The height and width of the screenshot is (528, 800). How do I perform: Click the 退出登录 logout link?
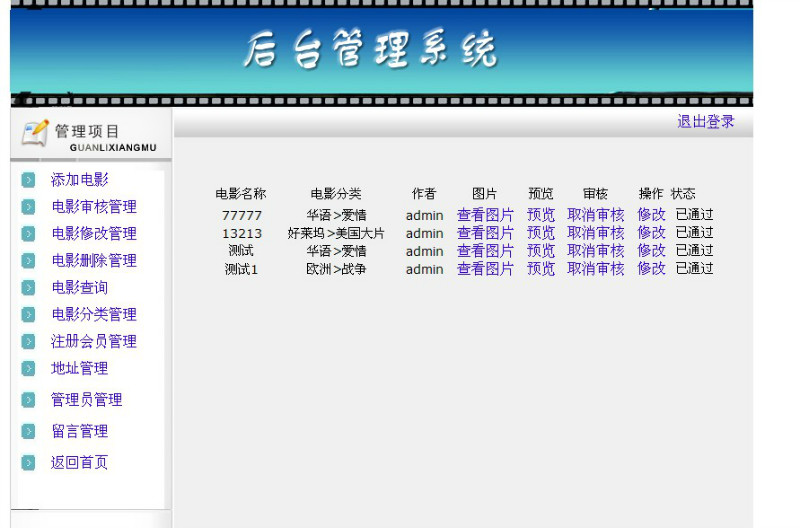pos(706,122)
